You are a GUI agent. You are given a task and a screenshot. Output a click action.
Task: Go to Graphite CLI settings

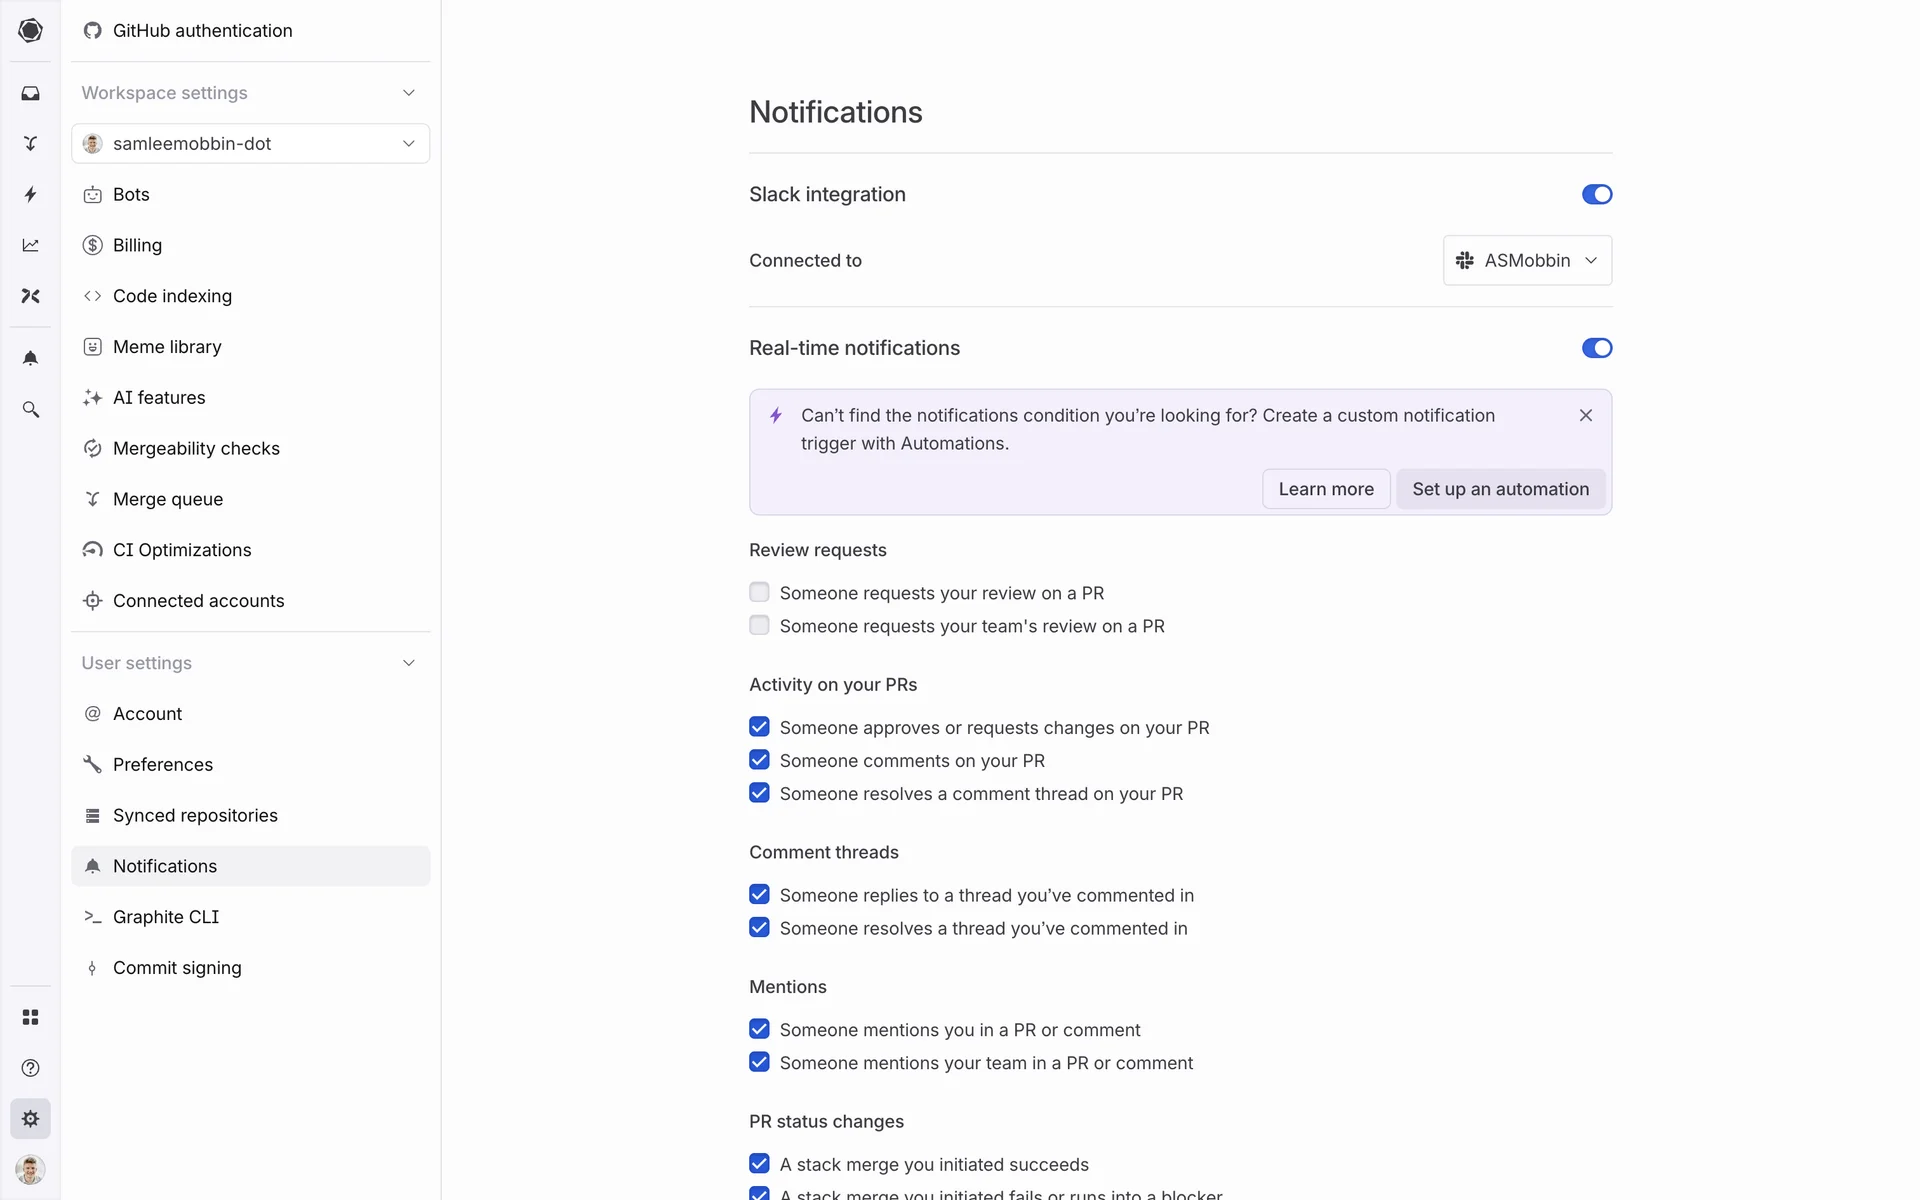click(166, 917)
